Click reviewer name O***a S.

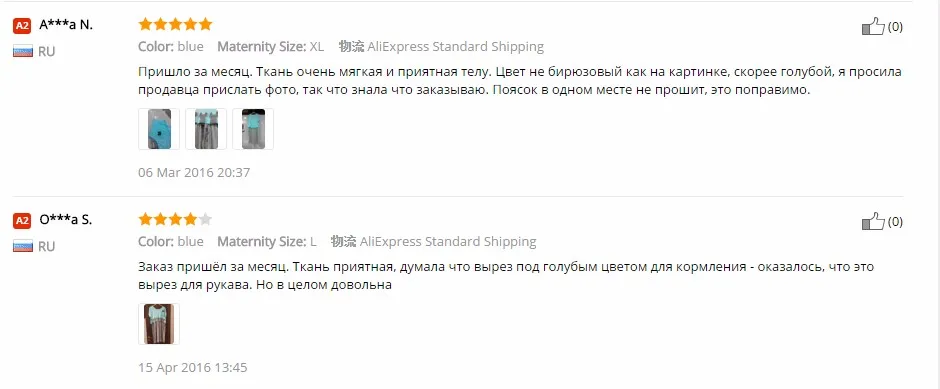point(65,220)
